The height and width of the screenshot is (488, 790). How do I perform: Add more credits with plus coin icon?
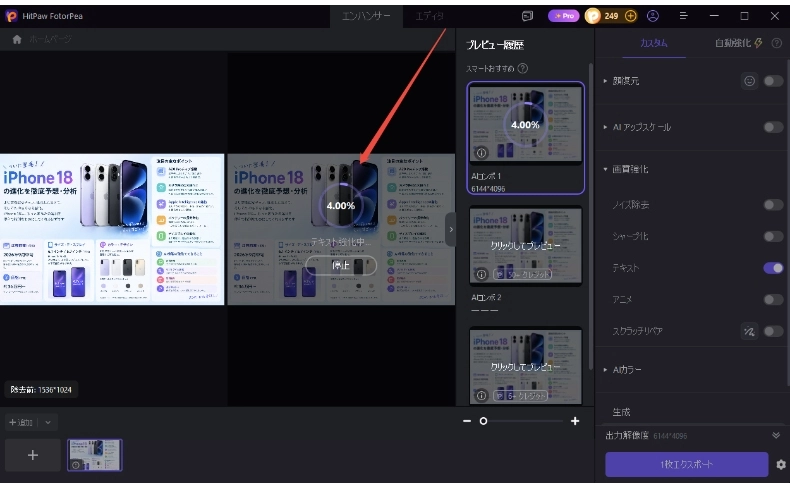pos(630,16)
